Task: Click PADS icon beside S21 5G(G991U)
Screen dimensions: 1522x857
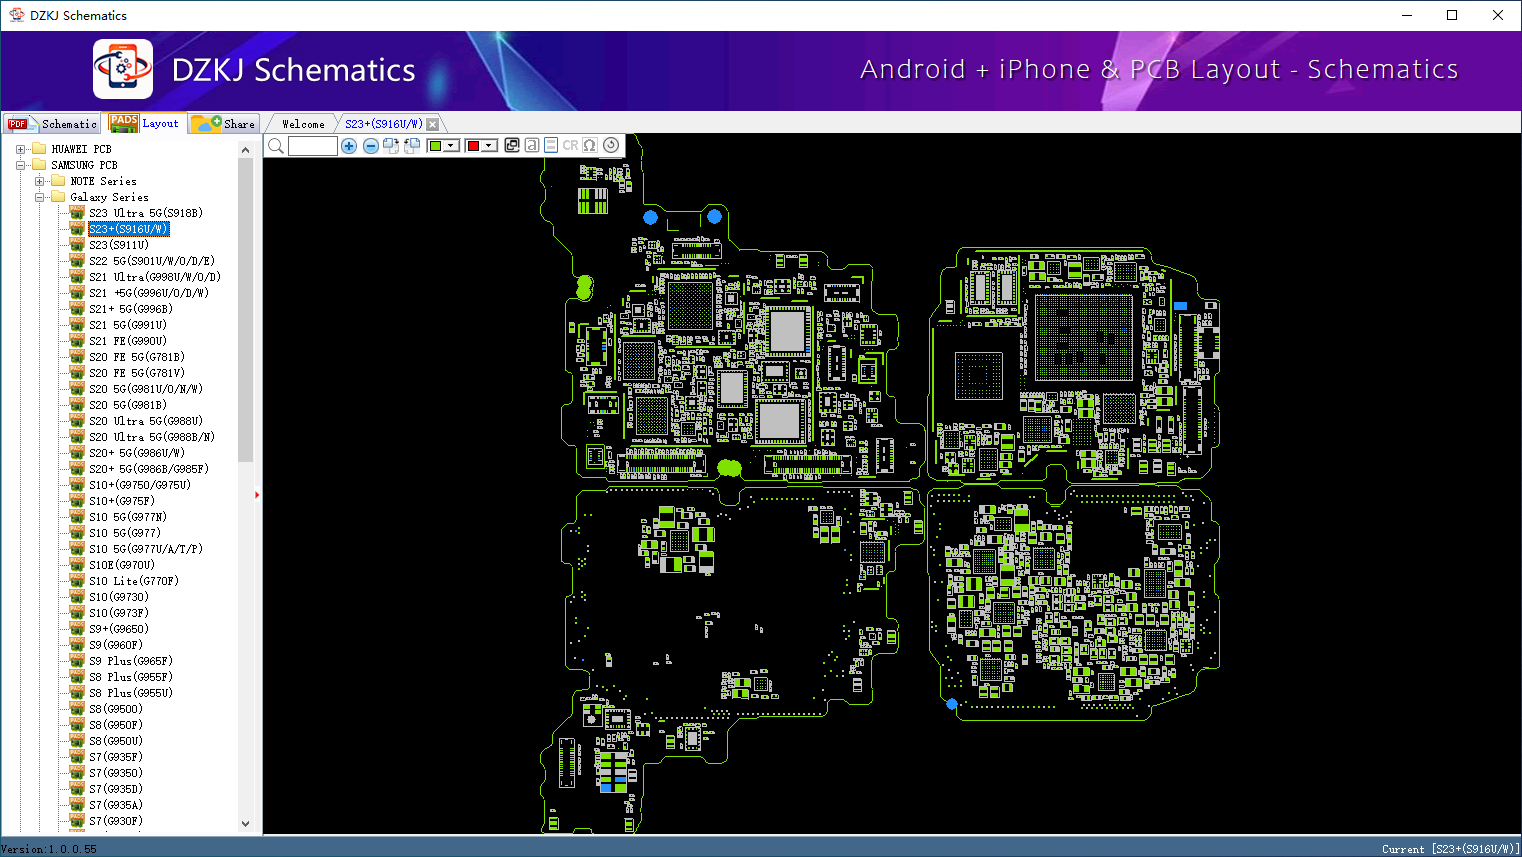Action: coord(77,324)
